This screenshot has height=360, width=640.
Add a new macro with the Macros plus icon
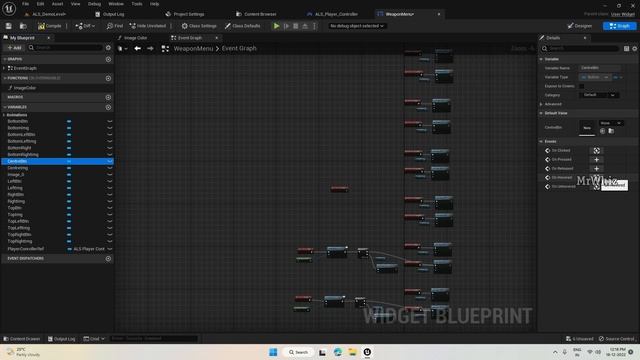click(x=108, y=97)
